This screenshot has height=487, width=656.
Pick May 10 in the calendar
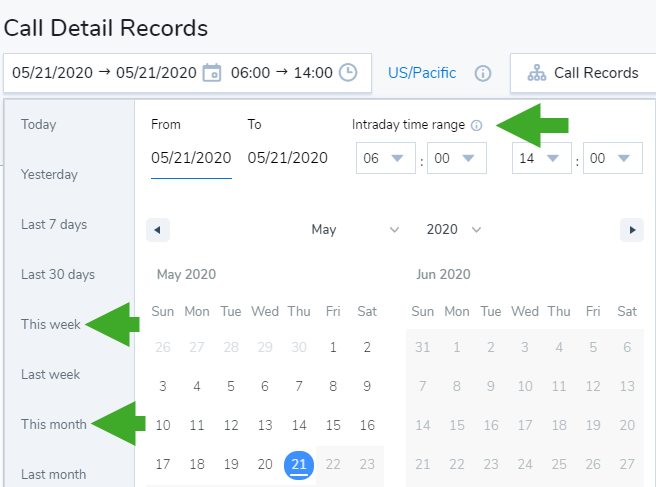coord(163,425)
